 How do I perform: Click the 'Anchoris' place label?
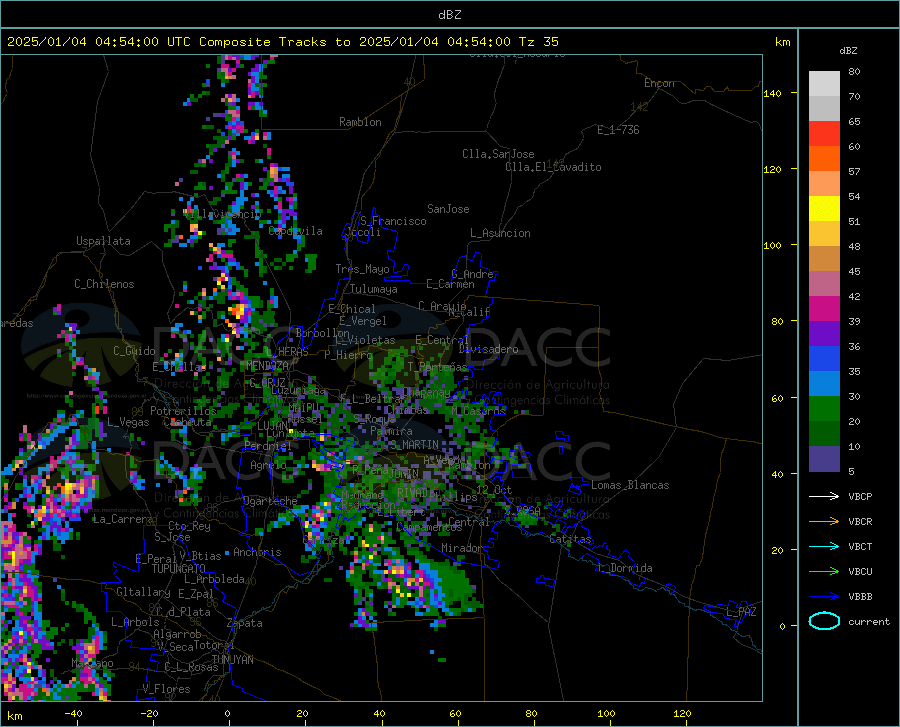pos(257,552)
